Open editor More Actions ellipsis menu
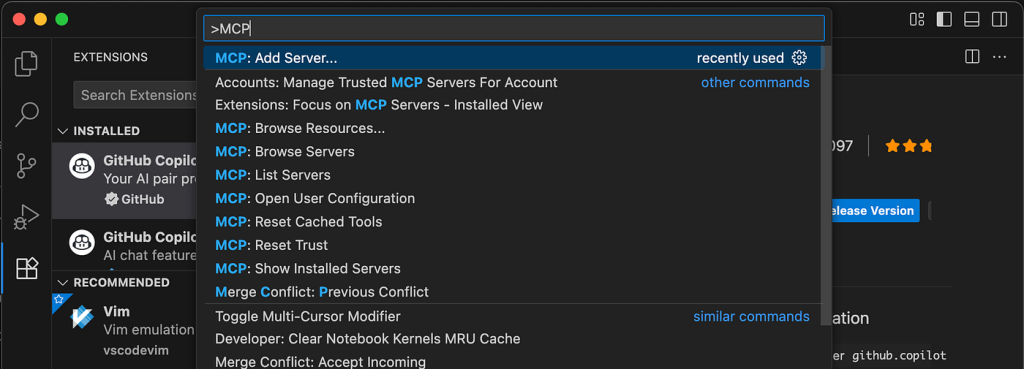1024x369 pixels. pyautogui.click(x=999, y=57)
